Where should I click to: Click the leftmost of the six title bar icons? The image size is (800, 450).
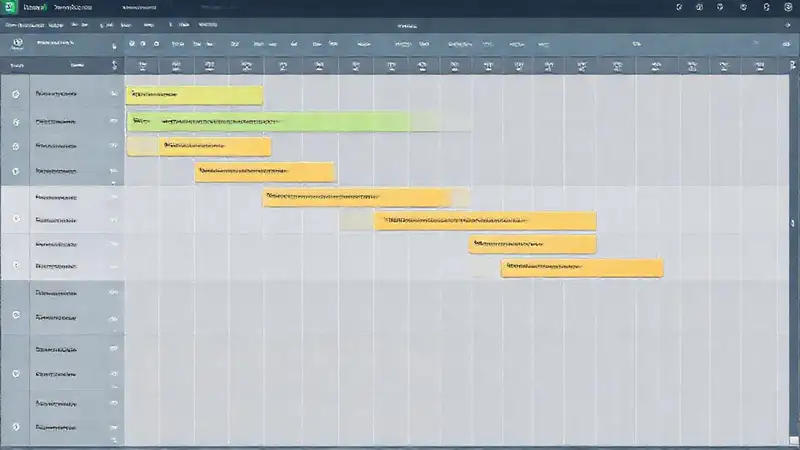(x=679, y=7)
